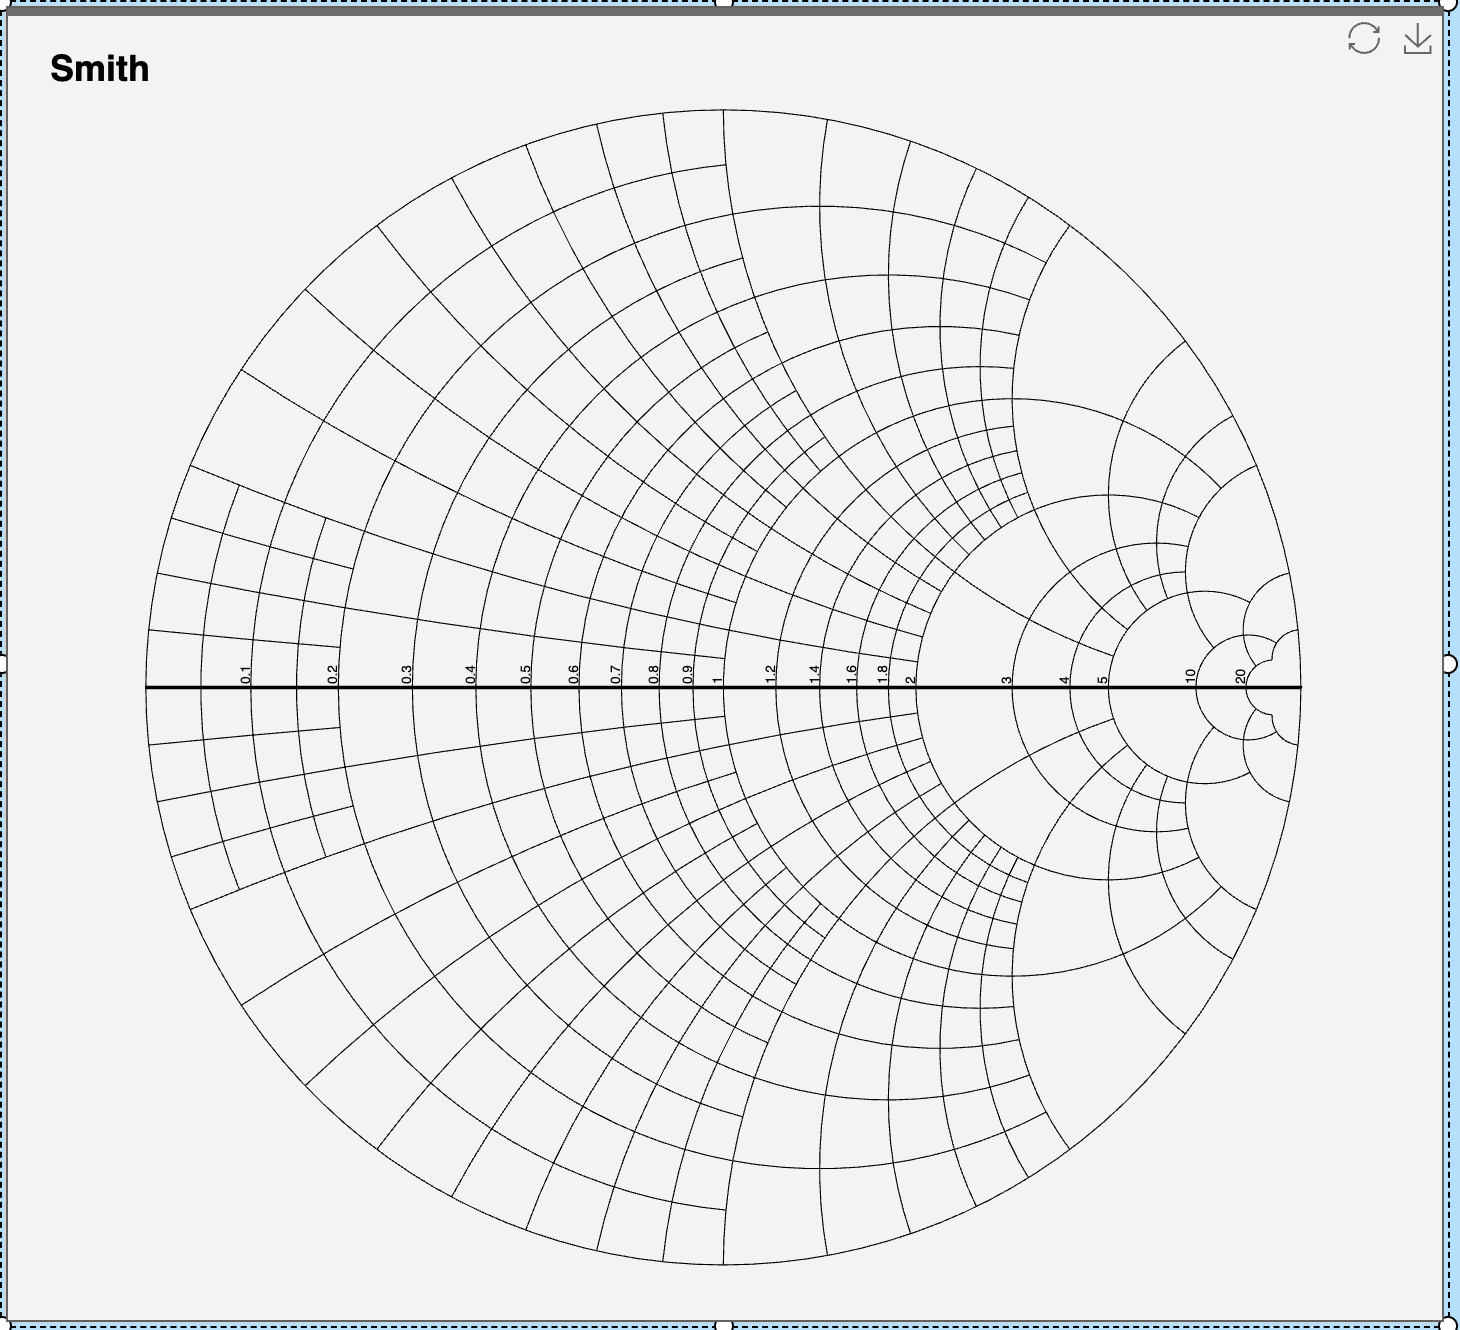This screenshot has width=1460, height=1330.
Task: Click the 20 resistance label on the axis
Action: 1240,673
